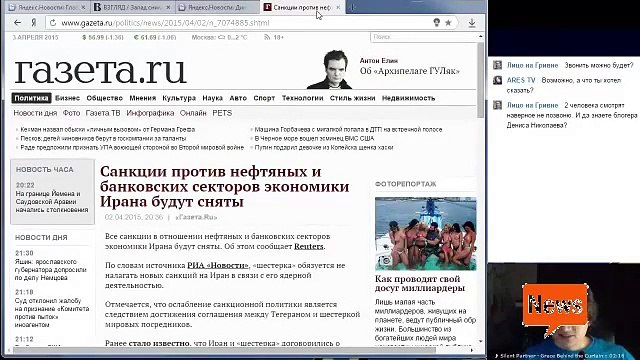Open headline Путин подарил девочке щенка хаски
This screenshot has width=640, height=360.
tap(324, 147)
